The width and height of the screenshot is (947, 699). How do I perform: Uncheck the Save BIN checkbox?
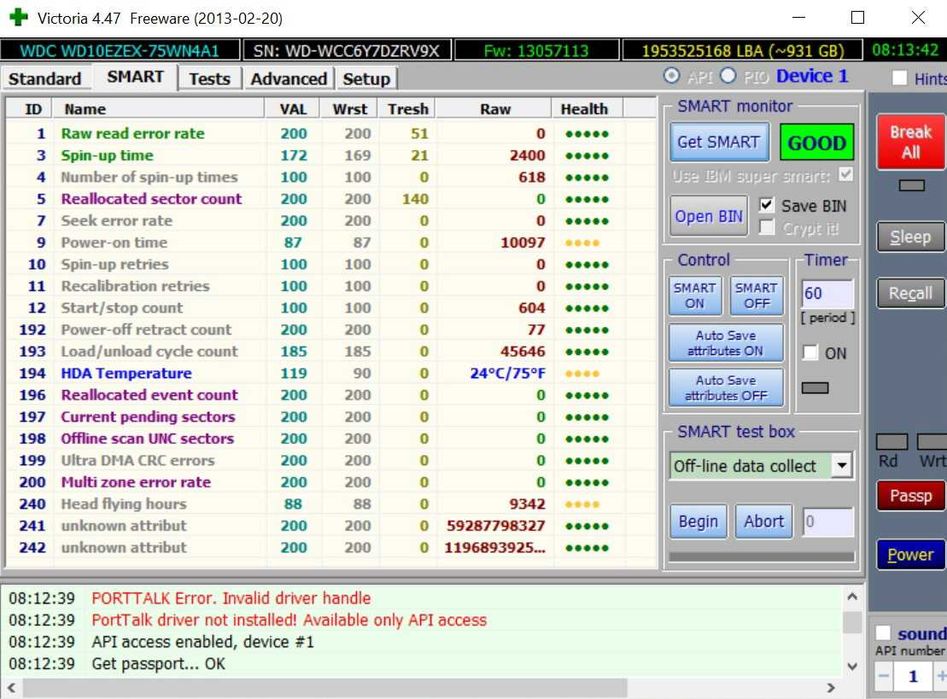[766, 205]
